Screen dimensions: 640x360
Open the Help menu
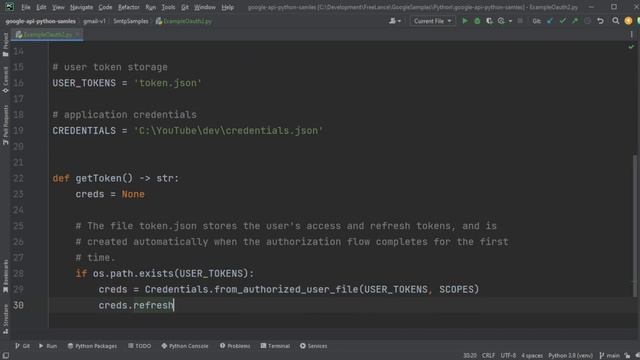pyautogui.click(x=228, y=7)
